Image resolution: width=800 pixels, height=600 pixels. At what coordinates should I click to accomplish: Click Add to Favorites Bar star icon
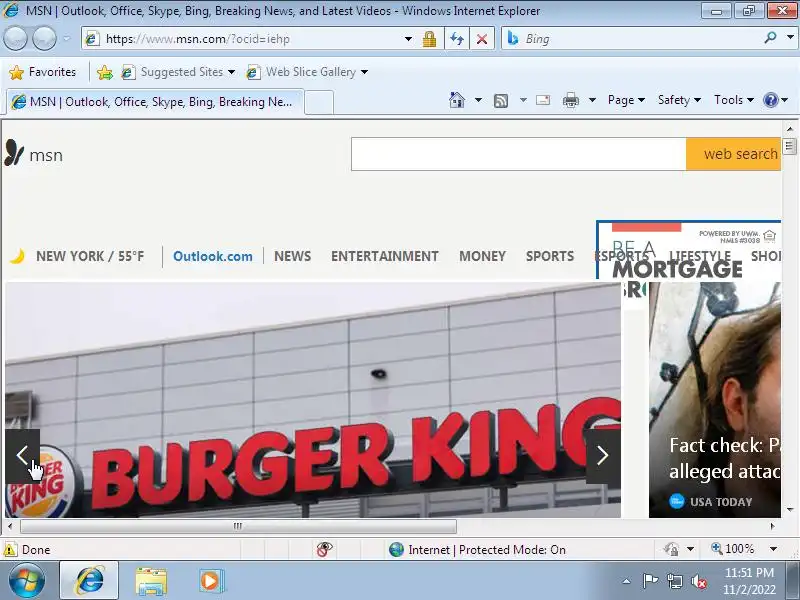point(105,72)
